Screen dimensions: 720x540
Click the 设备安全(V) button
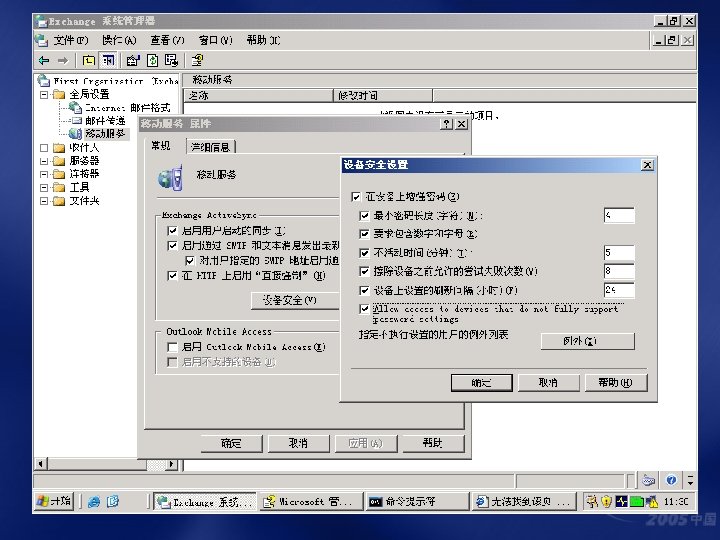point(295,300)
